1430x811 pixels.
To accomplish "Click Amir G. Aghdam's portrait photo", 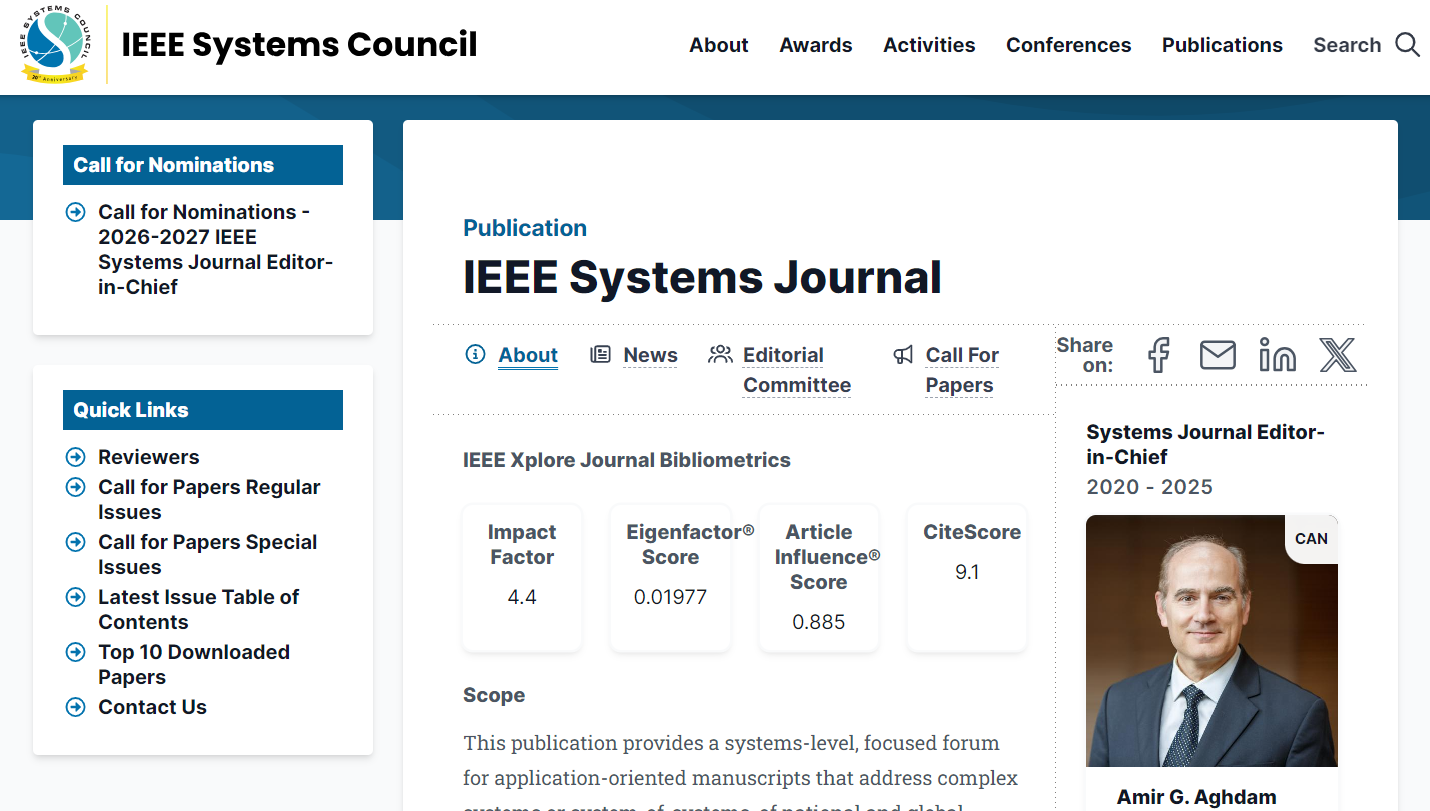I will [x=1211, y=640].
